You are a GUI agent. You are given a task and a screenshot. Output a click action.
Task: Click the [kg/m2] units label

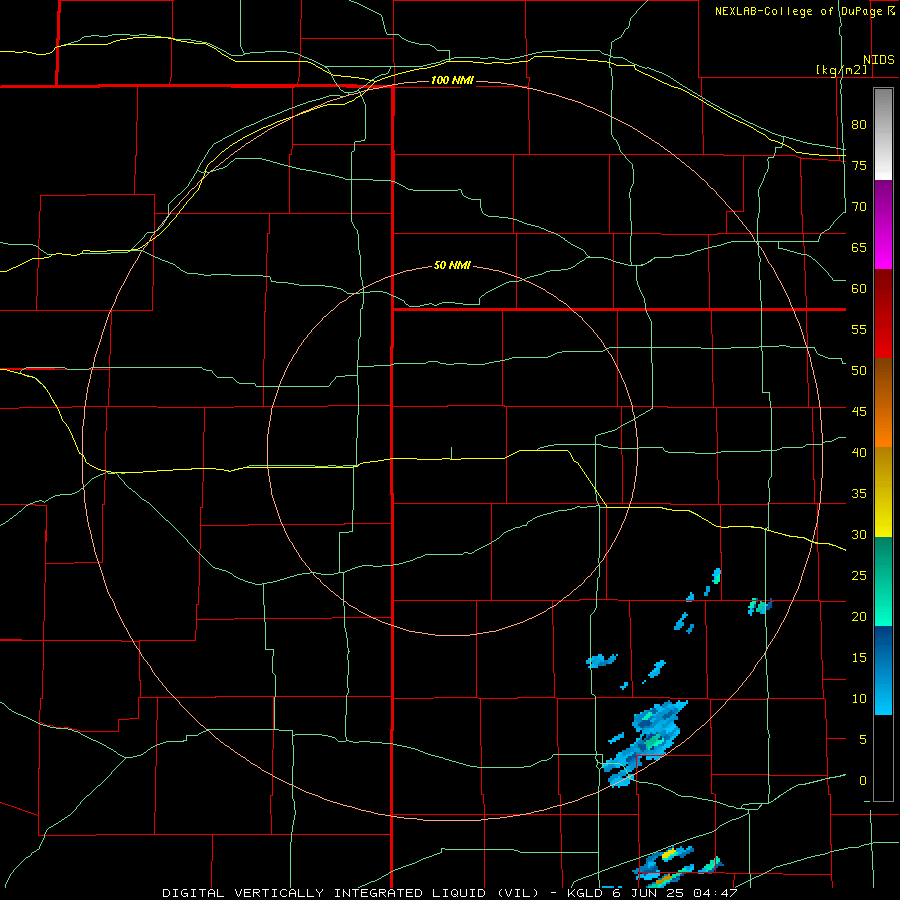[x=841, y=70]
